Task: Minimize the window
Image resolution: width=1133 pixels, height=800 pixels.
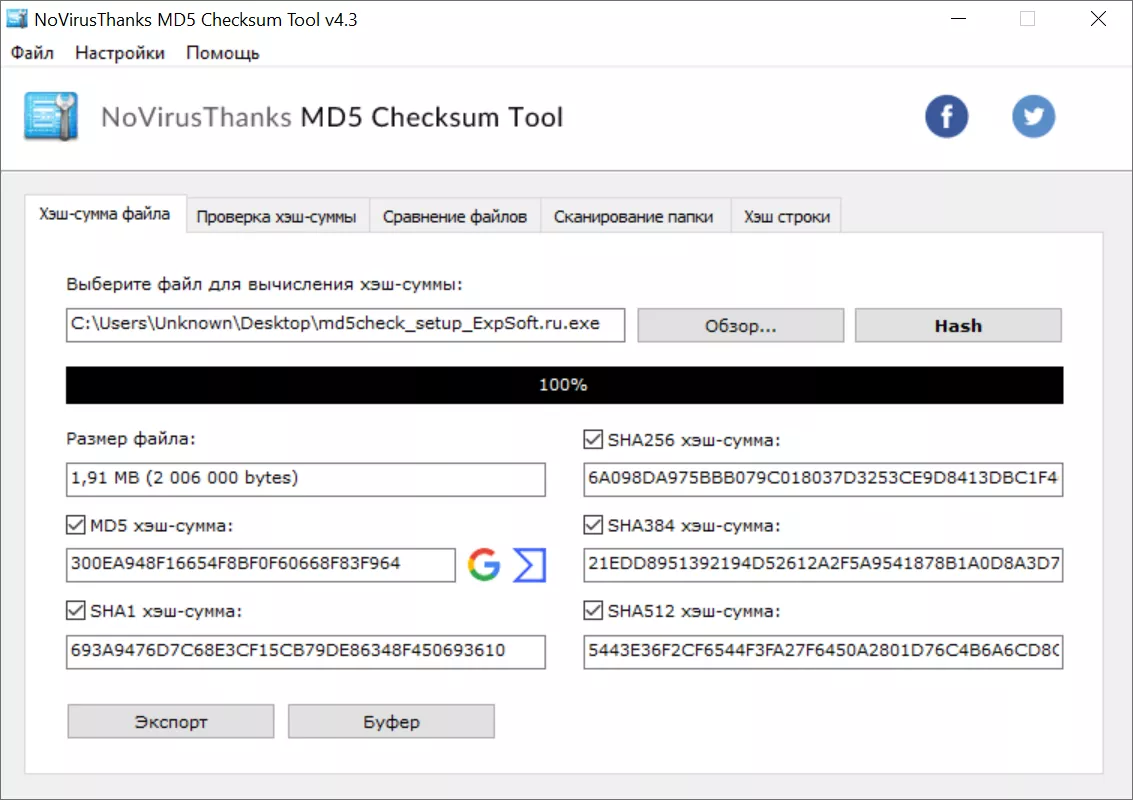Action: pyautogui.click(x=958, y=19)
